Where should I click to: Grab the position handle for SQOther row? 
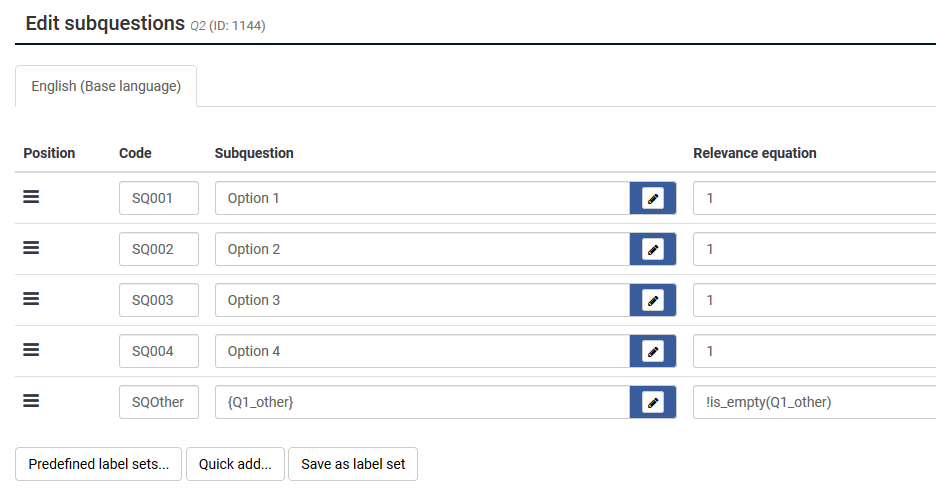[x=31, y=401]
